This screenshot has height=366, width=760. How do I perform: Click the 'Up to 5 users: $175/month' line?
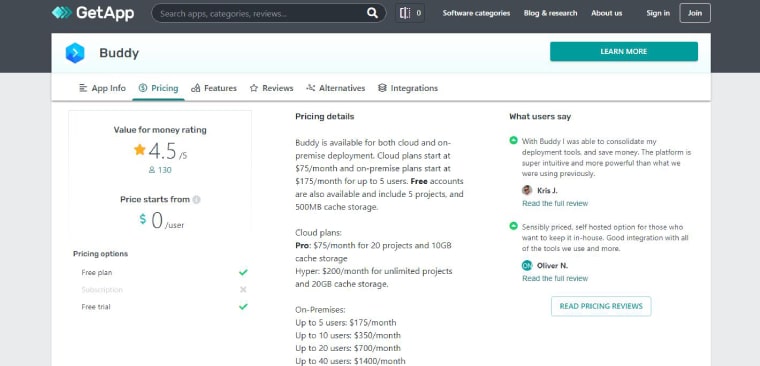tap(346, 322)
